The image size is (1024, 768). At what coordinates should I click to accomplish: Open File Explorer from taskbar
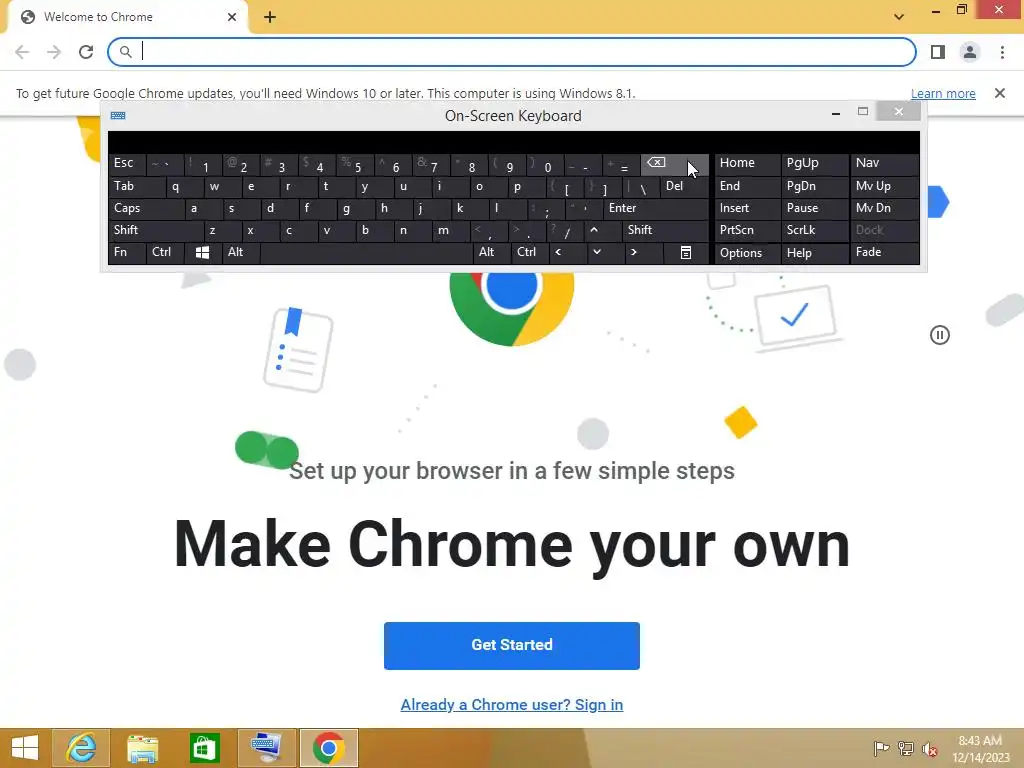pyautogui.click(x=142, y=748)
